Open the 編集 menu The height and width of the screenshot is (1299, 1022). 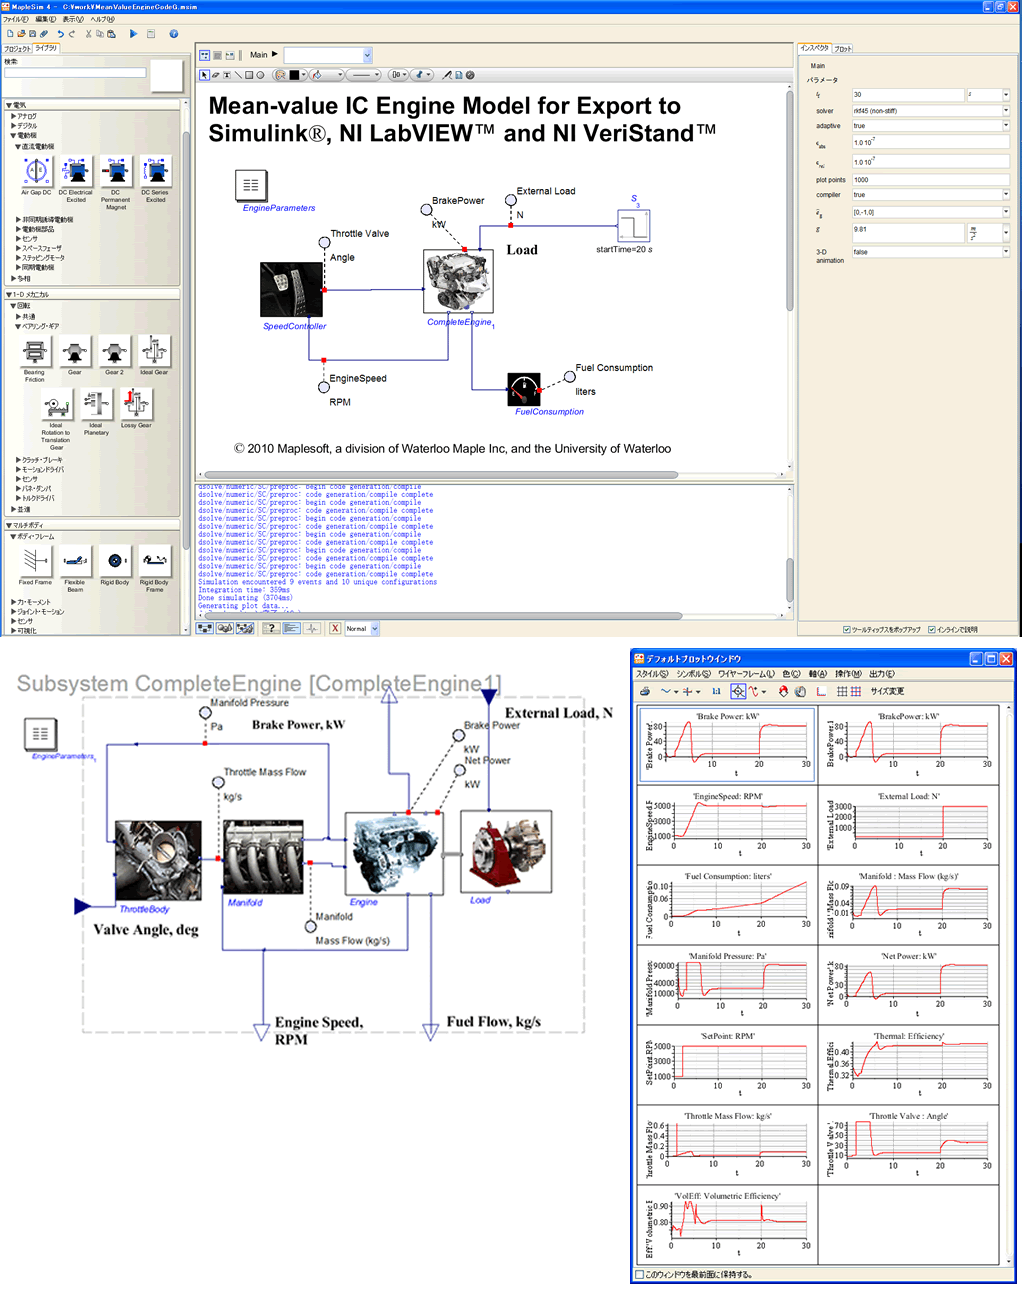[46, 19]
